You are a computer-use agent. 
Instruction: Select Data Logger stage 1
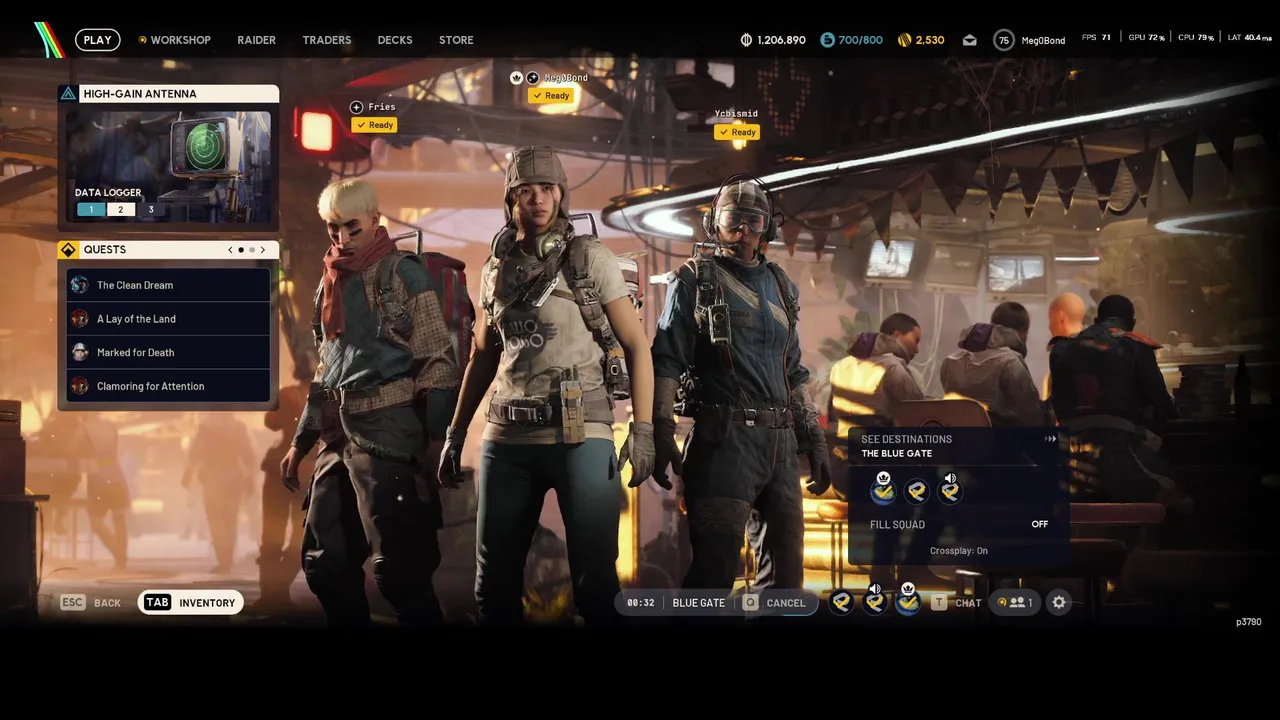91,210
